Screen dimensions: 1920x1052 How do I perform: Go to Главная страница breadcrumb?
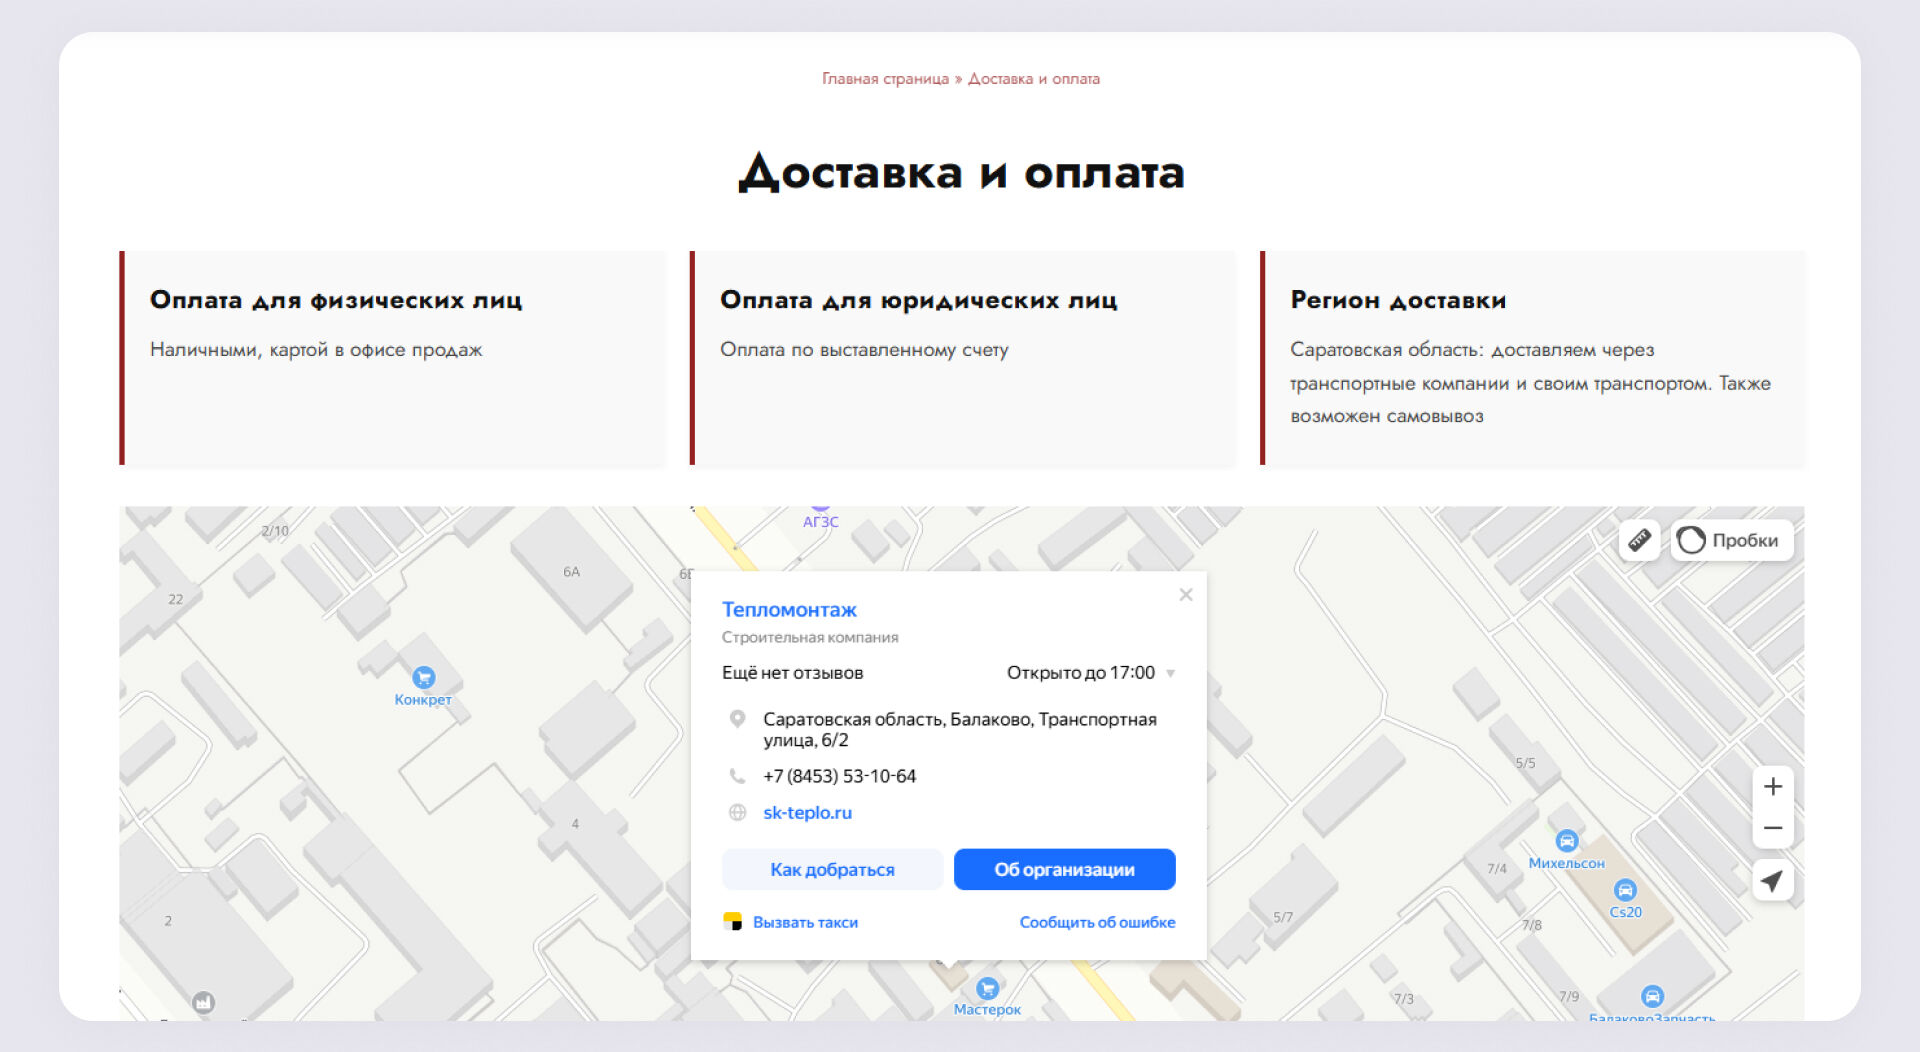click(885, 79)
